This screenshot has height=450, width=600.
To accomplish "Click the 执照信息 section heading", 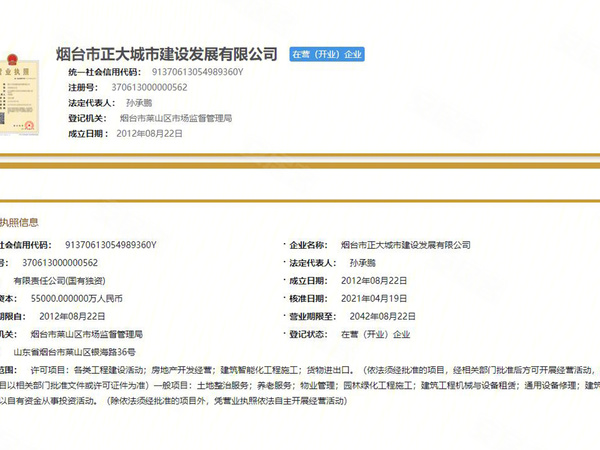I will pyautogui.click(x=19, y=222).
